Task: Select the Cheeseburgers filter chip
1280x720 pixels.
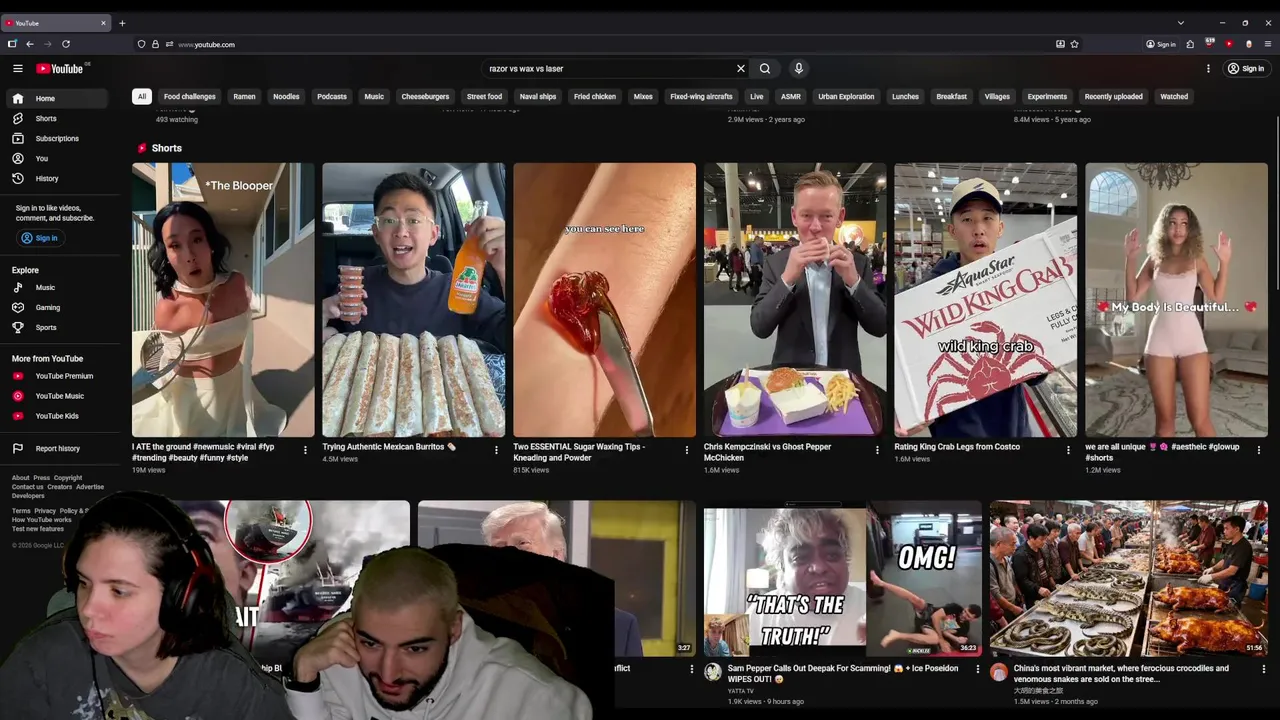Action: pos(425,97)
